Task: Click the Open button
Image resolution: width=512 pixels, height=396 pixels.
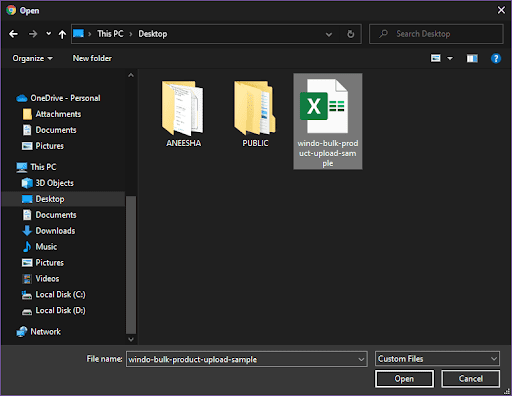Action: [404, 379]
